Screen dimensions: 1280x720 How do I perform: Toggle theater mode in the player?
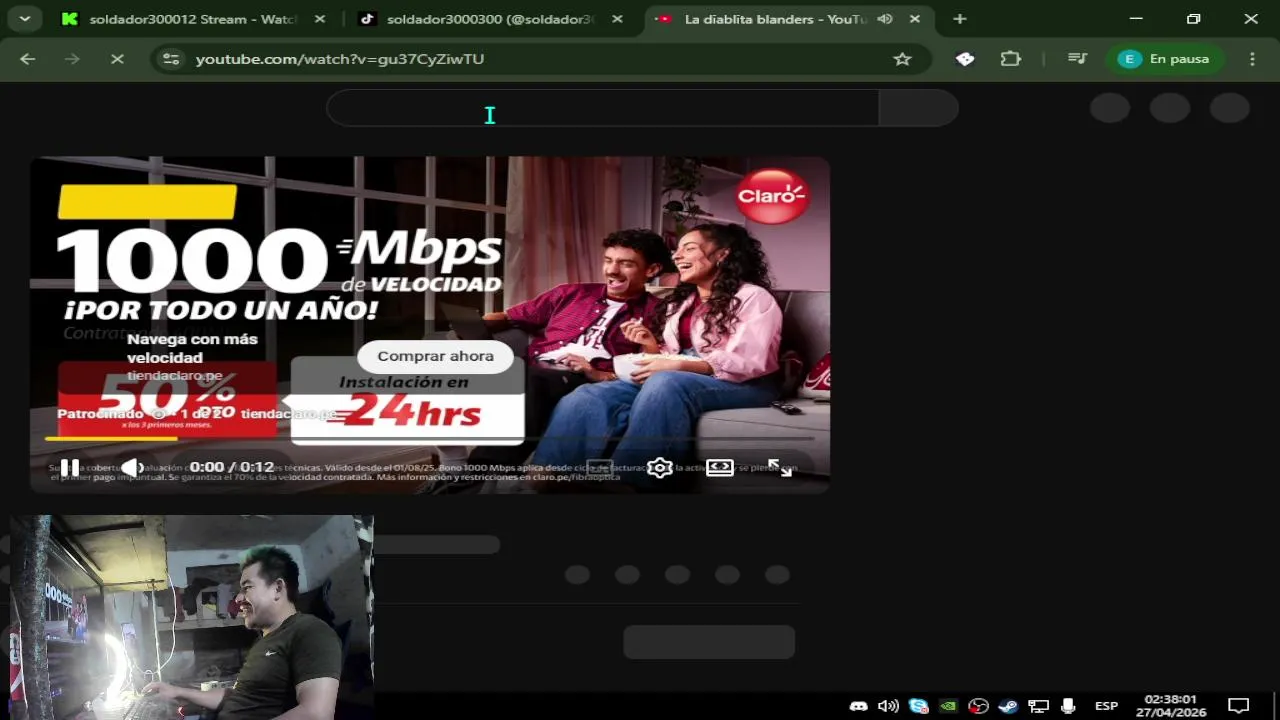(720, 467)
